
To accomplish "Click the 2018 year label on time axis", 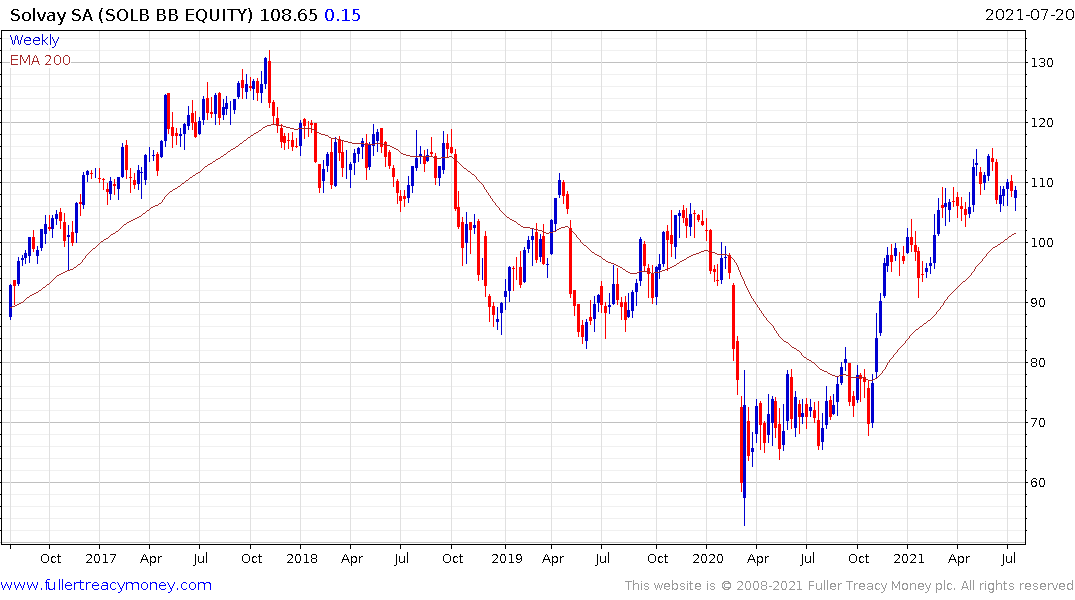I will coord(302,558).
